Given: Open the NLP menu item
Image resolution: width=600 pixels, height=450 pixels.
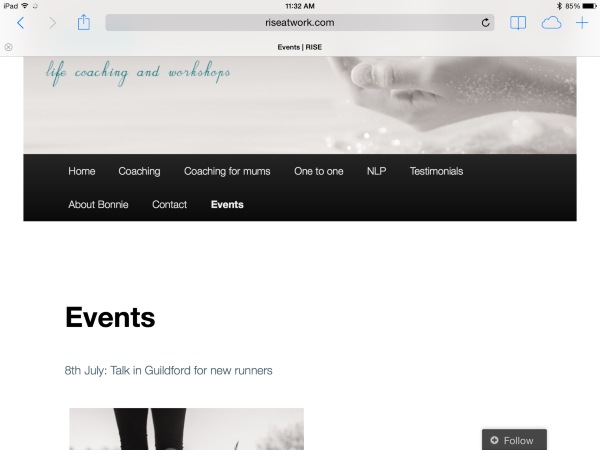Looking at the screenshot, I should 376,171.
